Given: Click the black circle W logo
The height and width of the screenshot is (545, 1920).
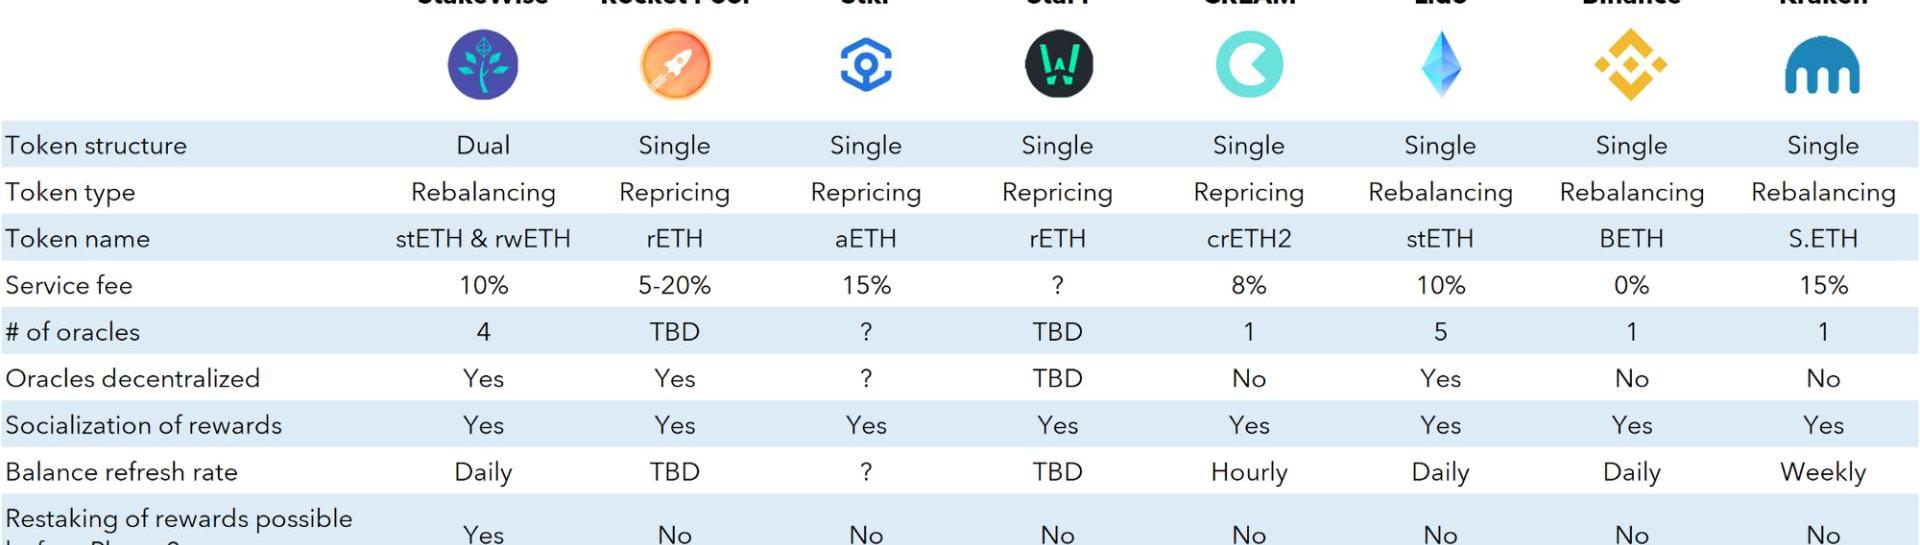Looking at the screenshot, I should pos(1059,65).
